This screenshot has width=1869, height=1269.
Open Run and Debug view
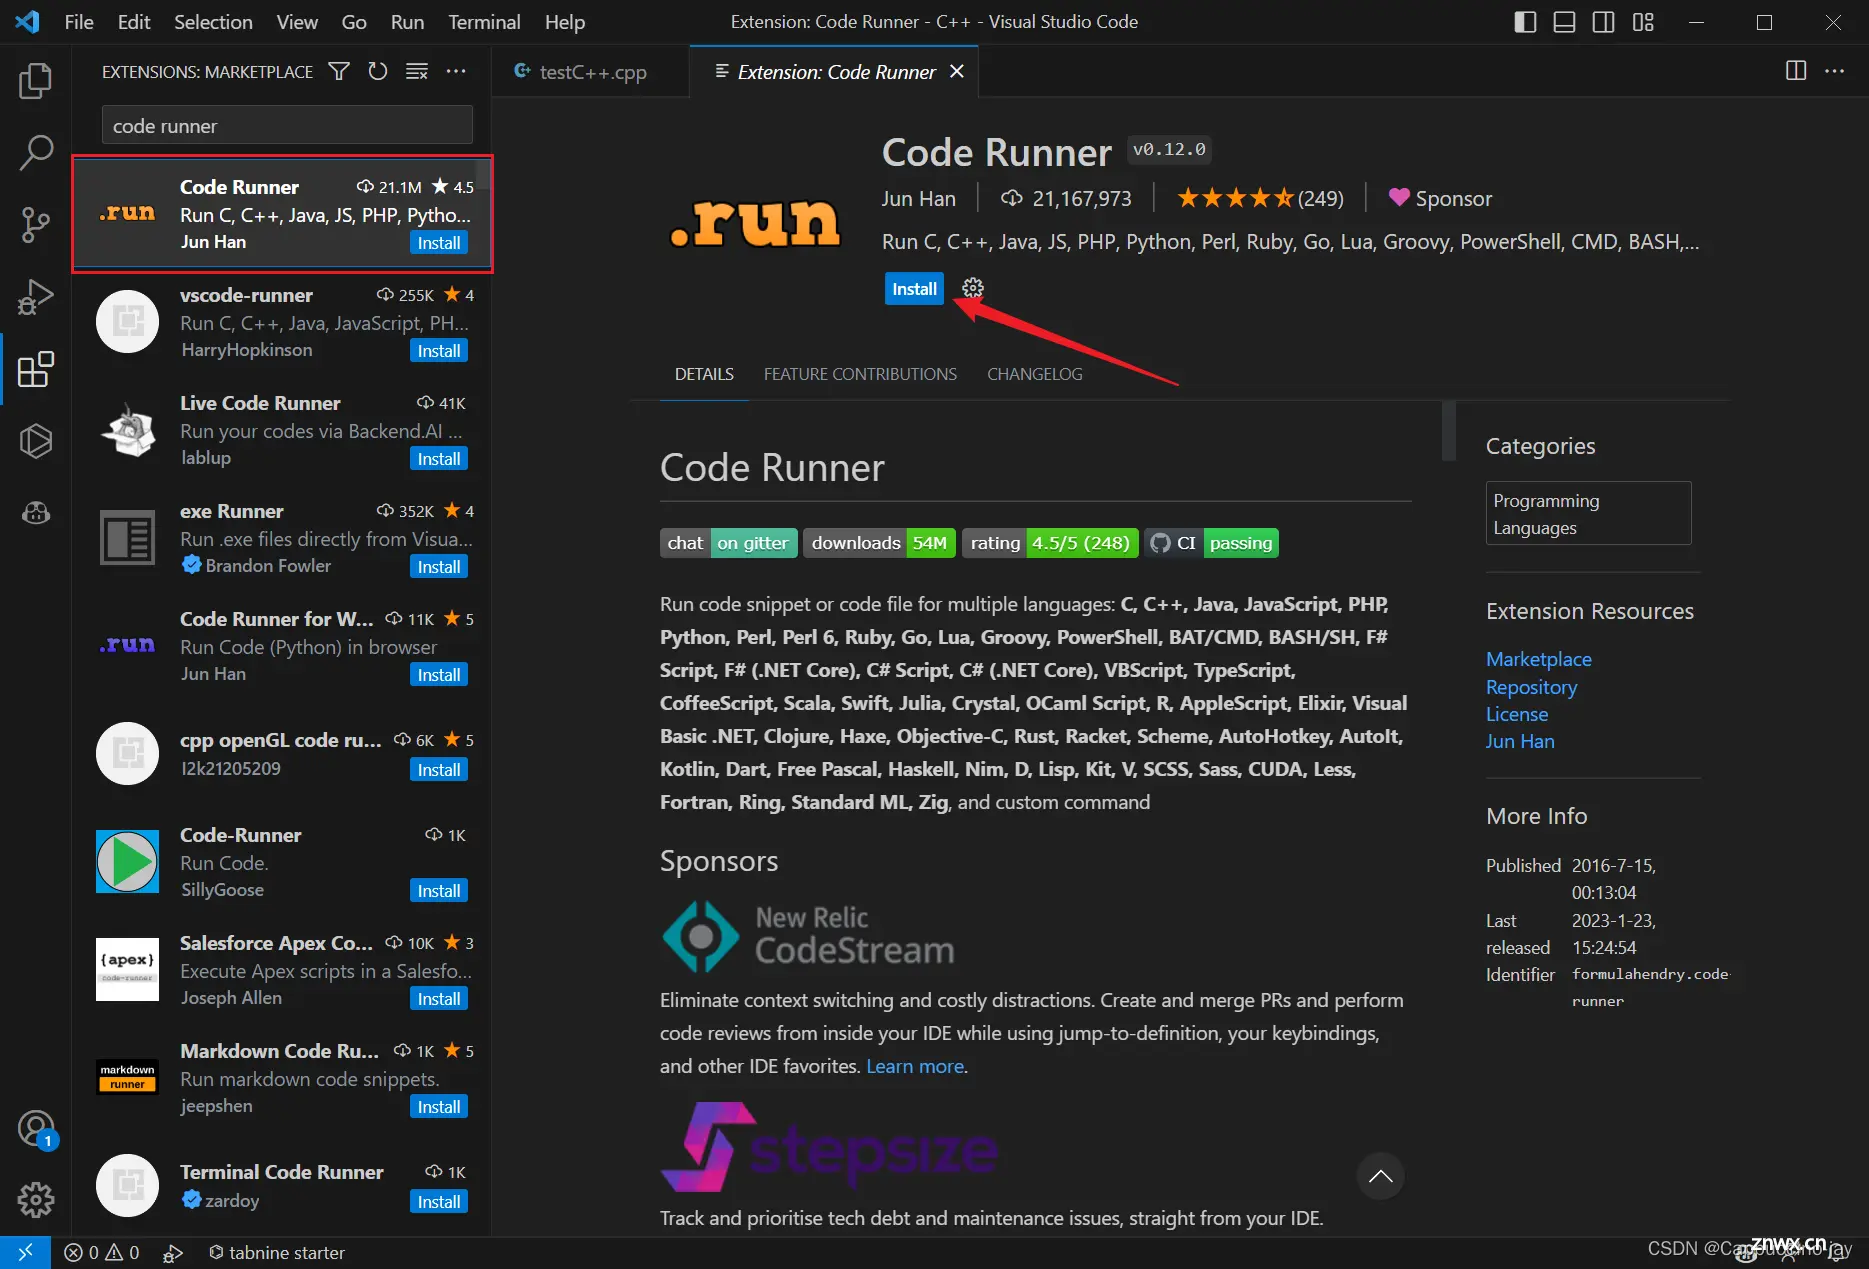click(35, 297)
